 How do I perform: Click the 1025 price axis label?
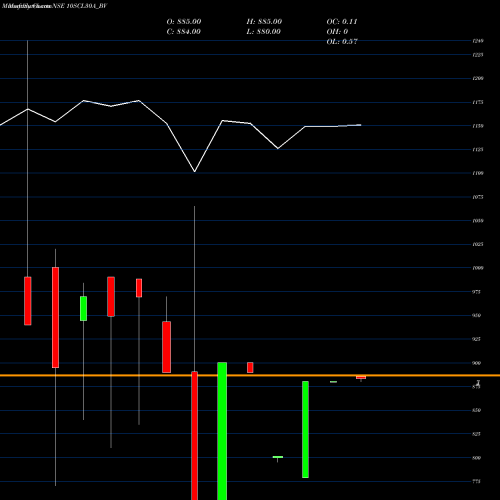click(478, 244)
